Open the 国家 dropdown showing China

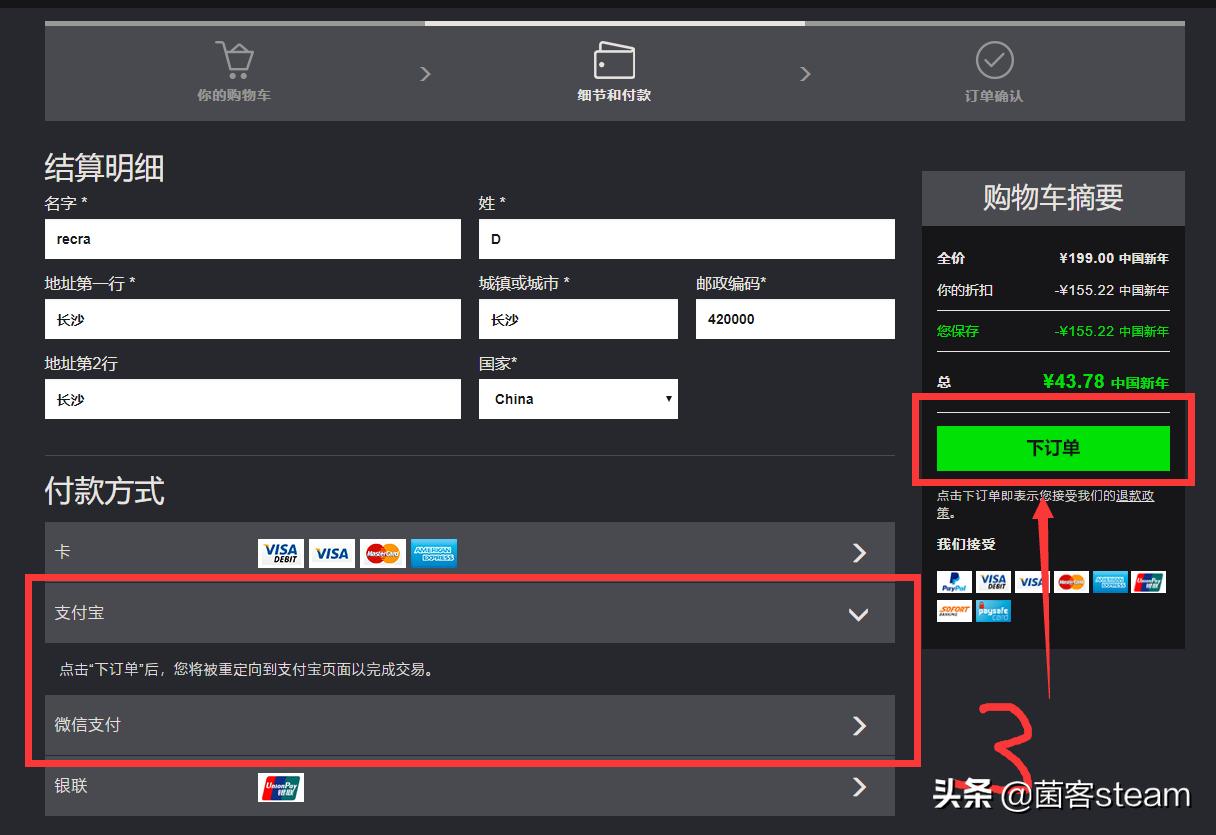point(578,399)
